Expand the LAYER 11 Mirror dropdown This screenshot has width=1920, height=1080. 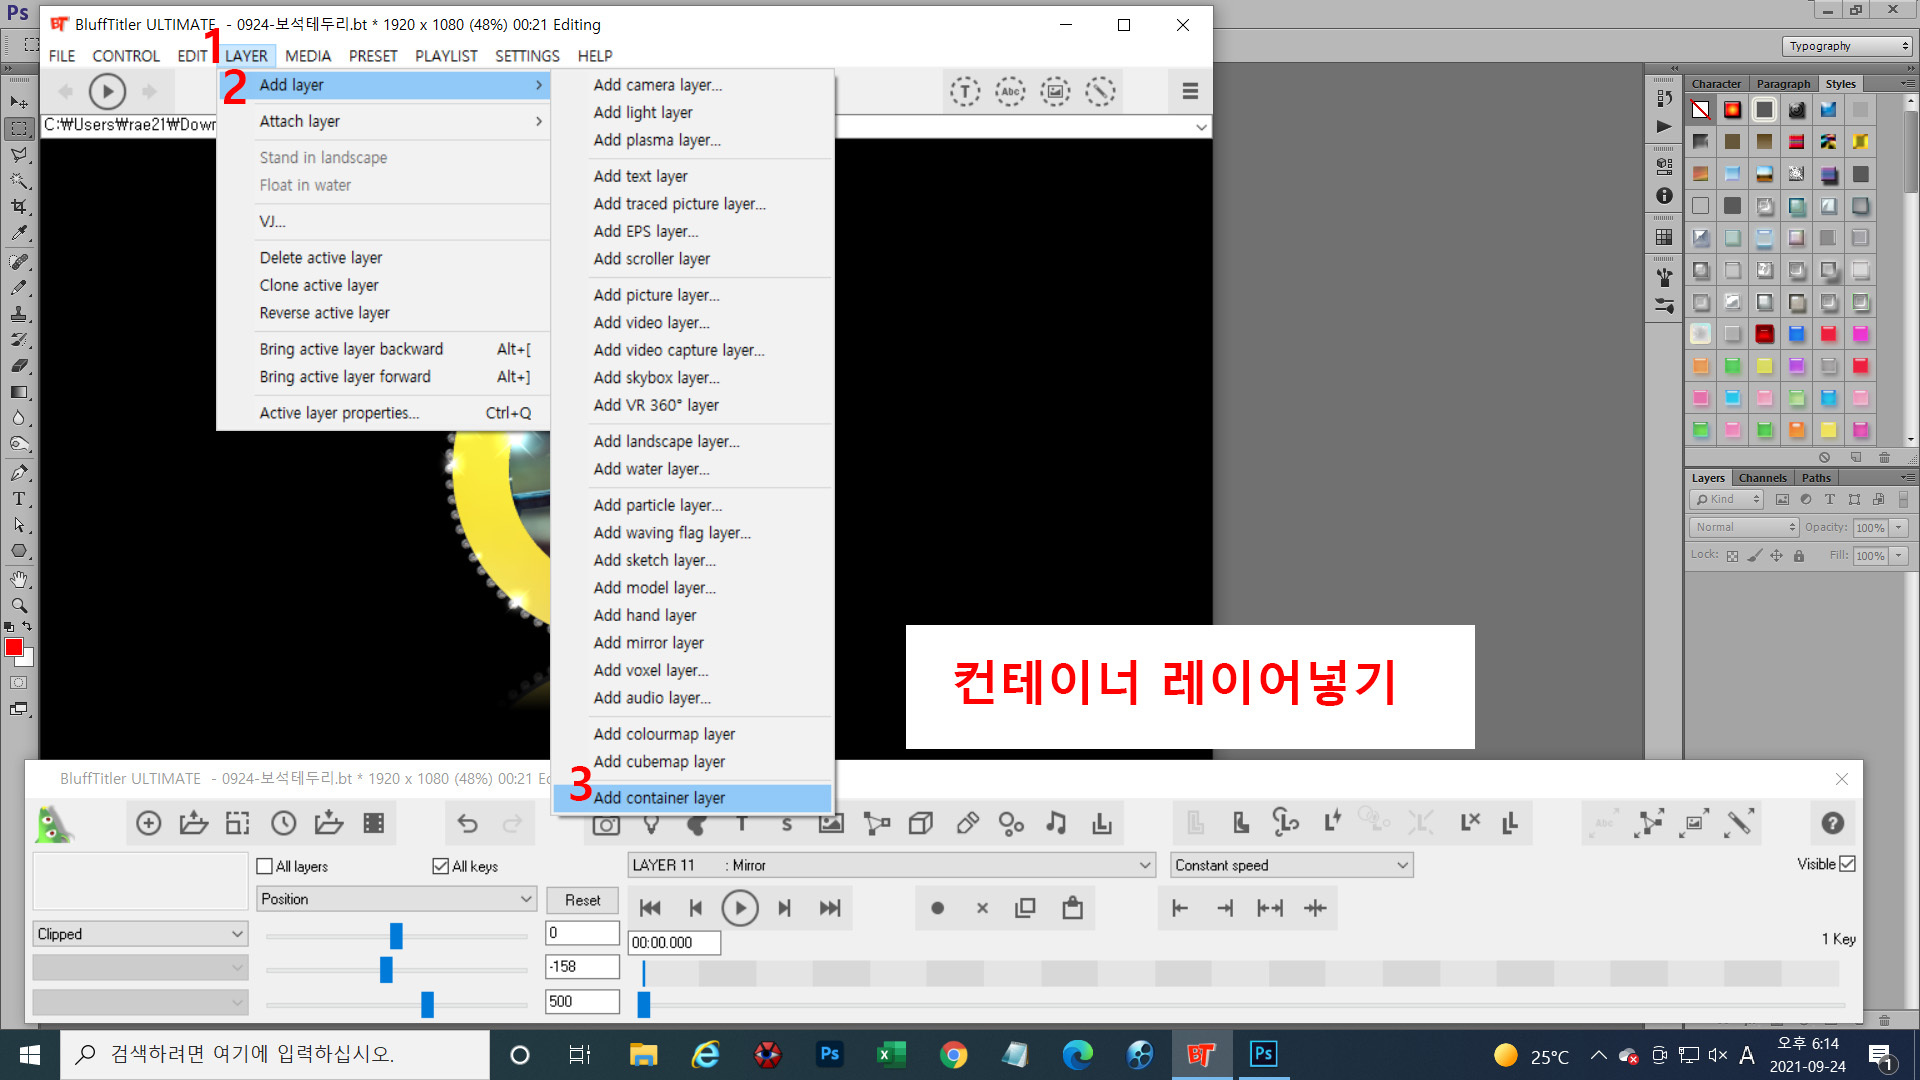point(890,865)
